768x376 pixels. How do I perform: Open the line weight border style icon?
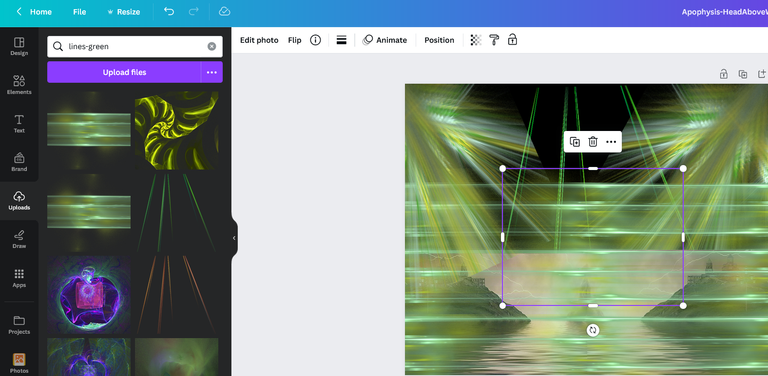point(341,40)
